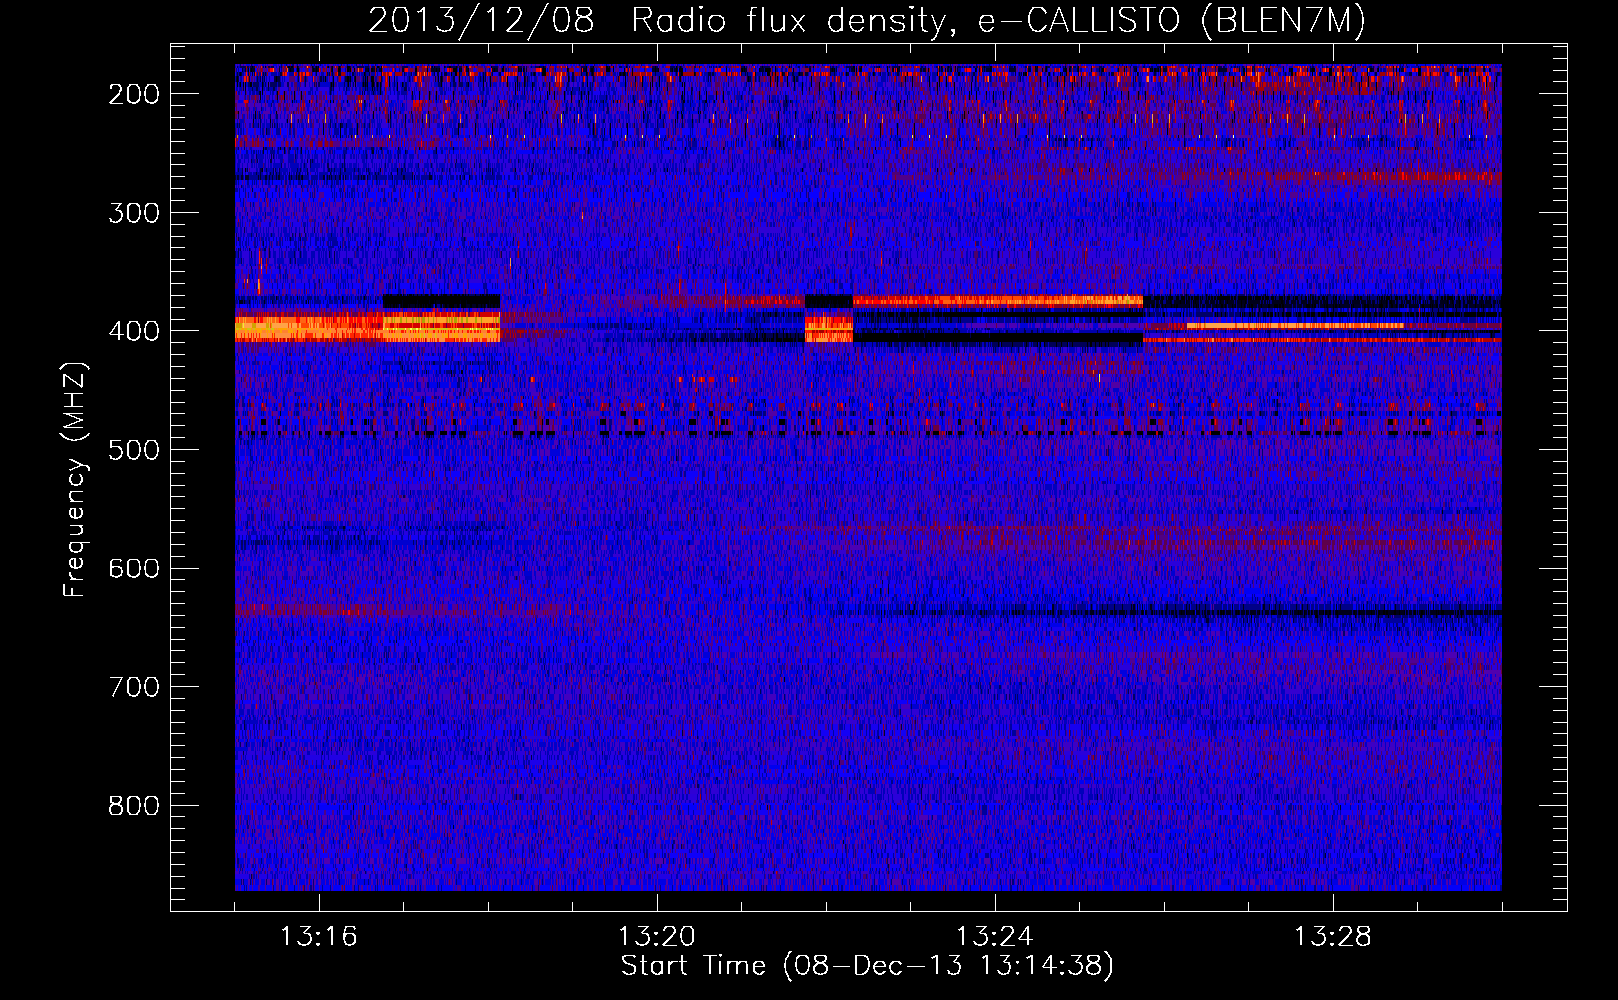
Task: Click the "Start Time (08-Dec-13 13:14:38)" axis label
Action: click(867, 966)
